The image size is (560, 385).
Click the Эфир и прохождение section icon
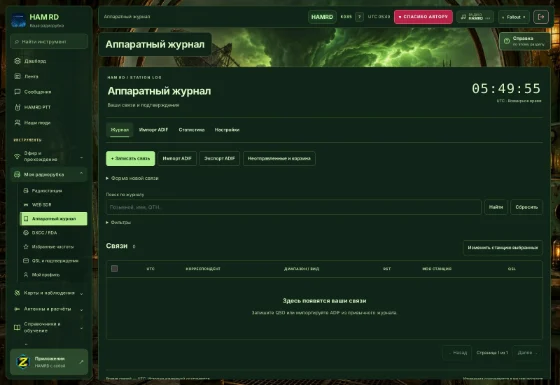[x=17, y=156]
